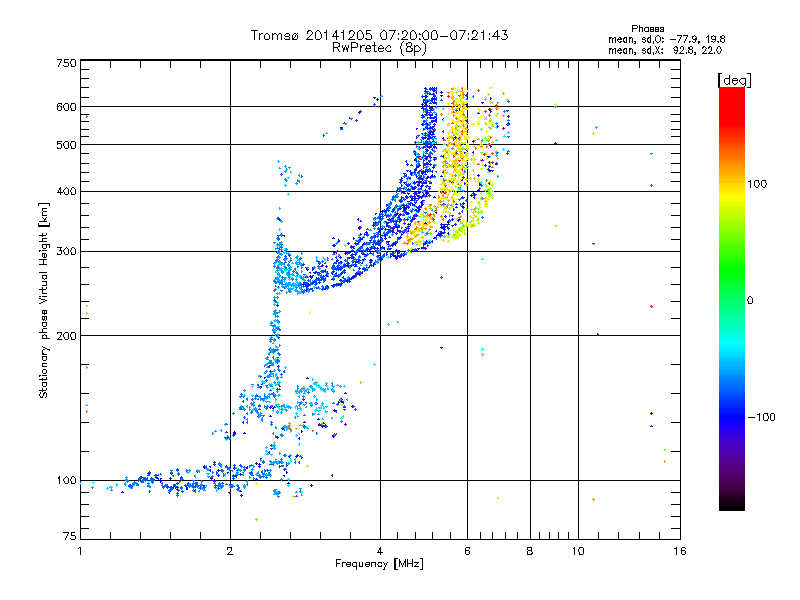This screenshot has width=800, height=600.
Task: Click the "mean, sd,O: -77.9, 19.8" line
Action: point(666,39)
